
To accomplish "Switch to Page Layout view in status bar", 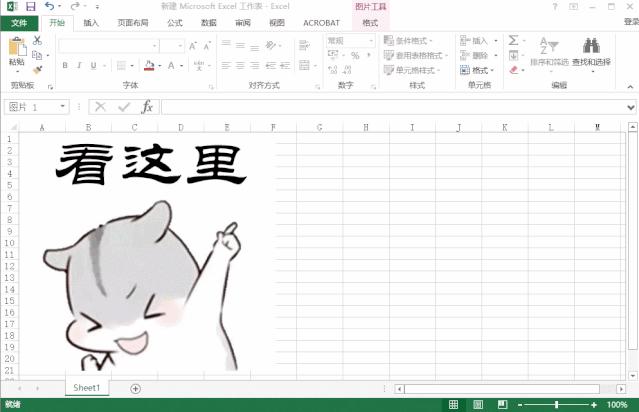I will point(478,404).
